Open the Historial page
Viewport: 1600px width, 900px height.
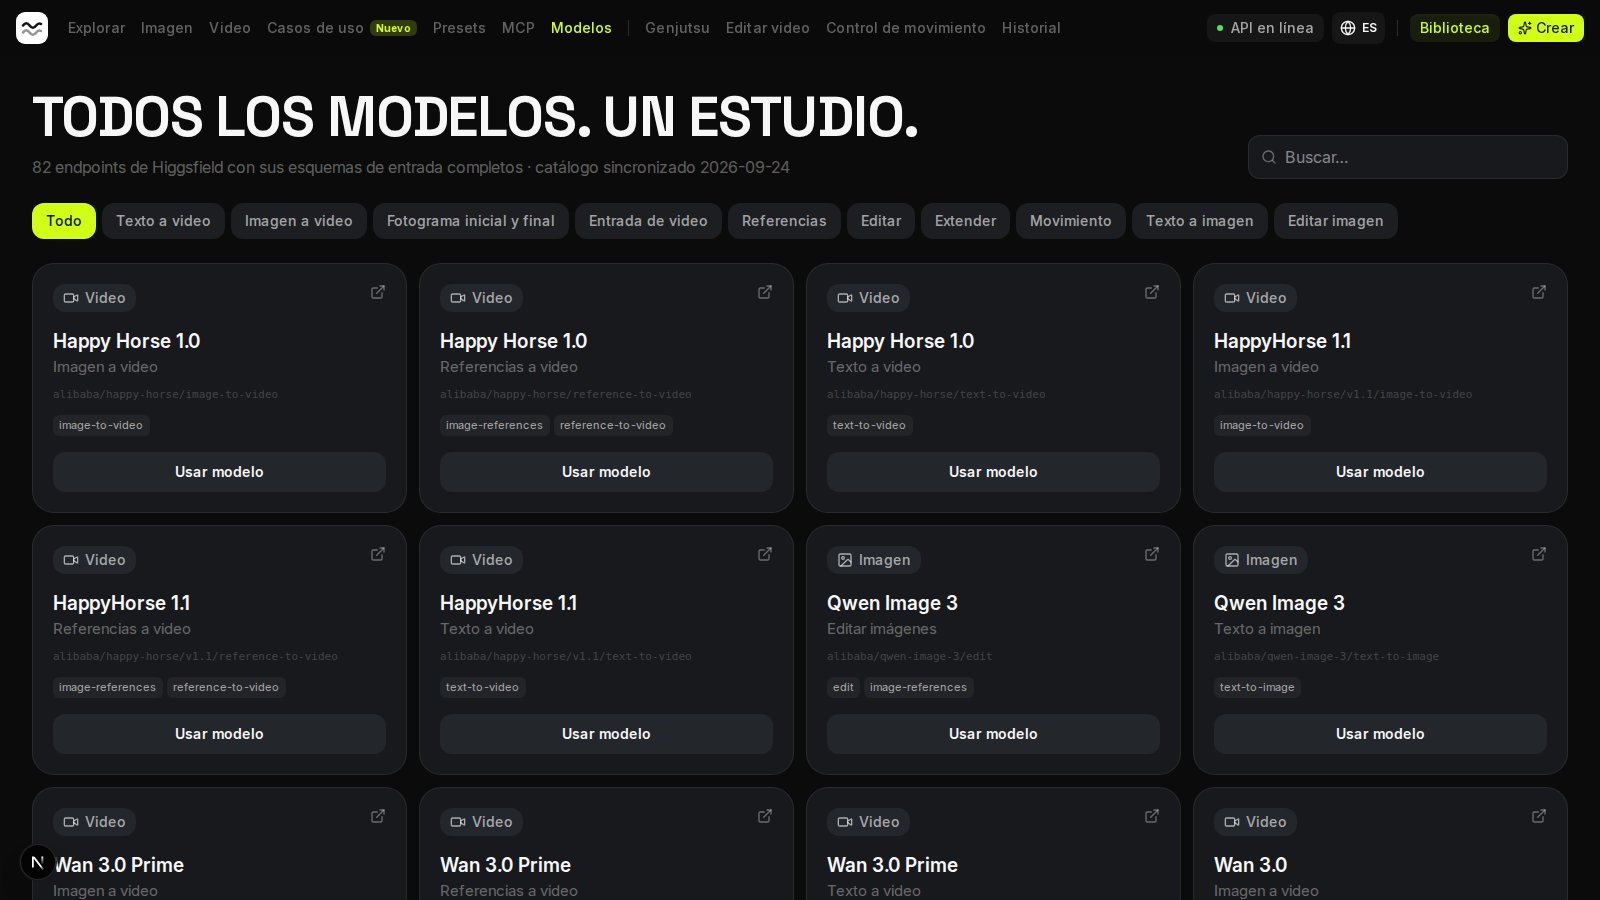point(1031,28)
